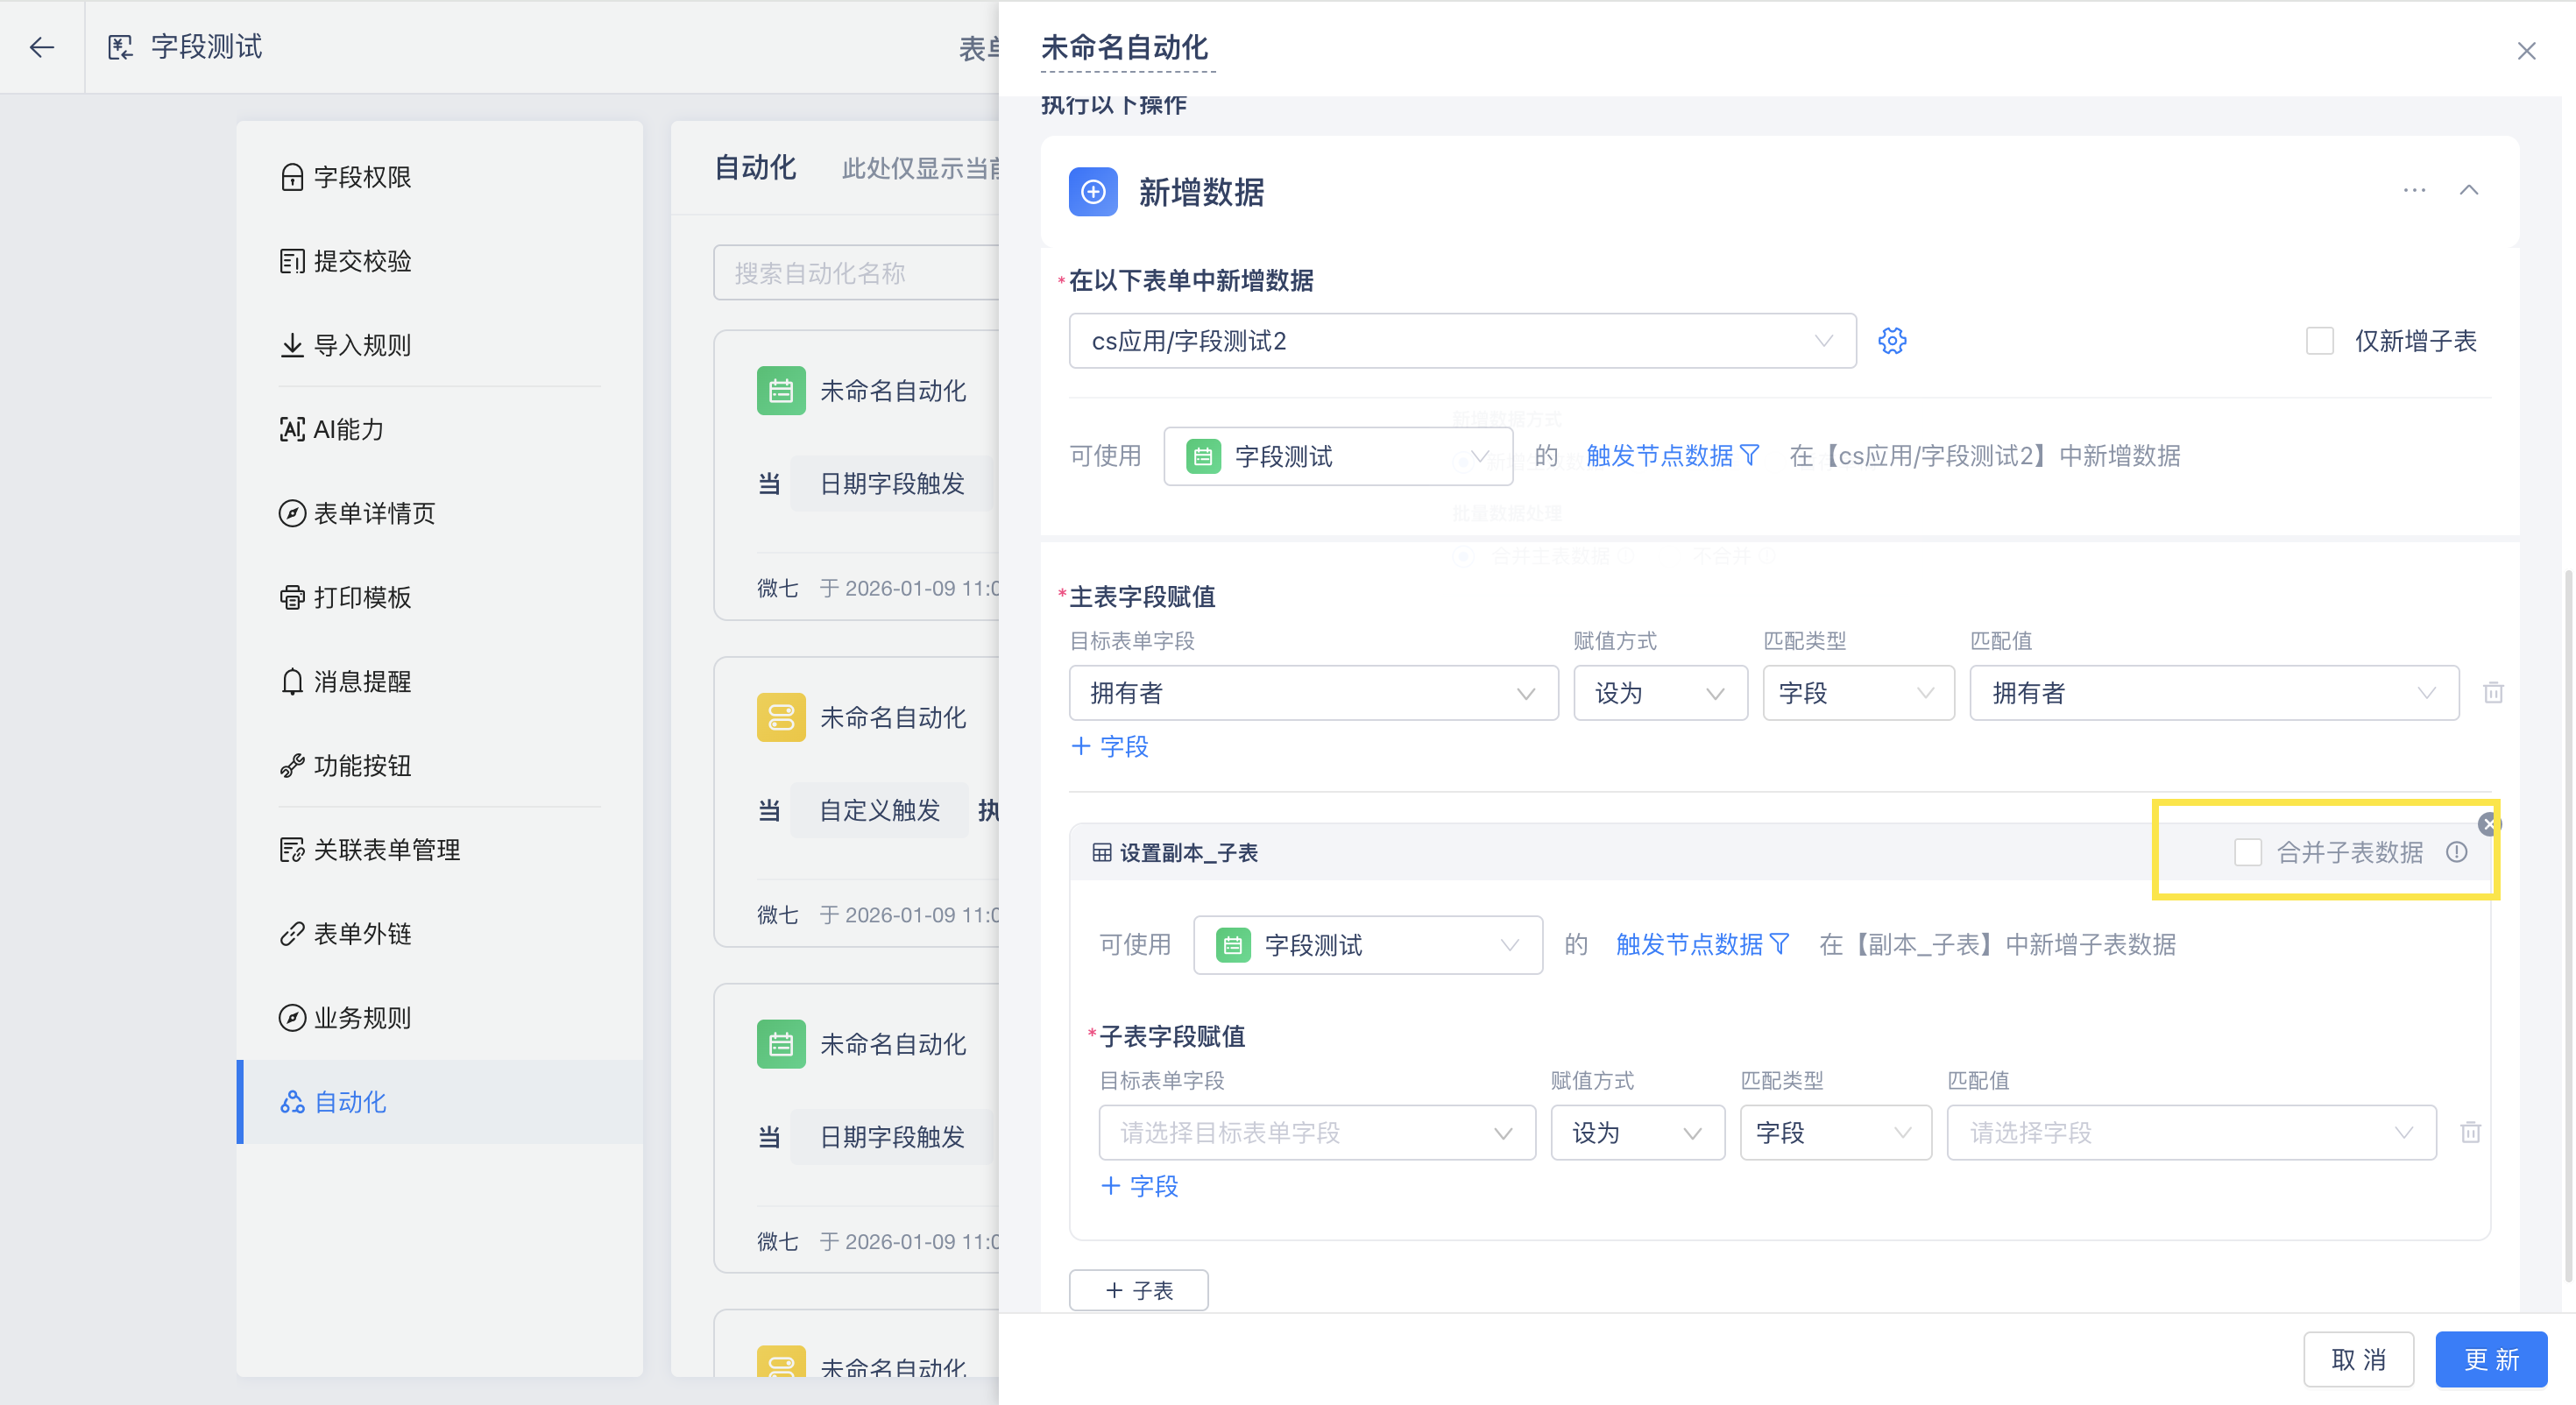Click the 搜索自动化名称 search field

tap(857, 273)
